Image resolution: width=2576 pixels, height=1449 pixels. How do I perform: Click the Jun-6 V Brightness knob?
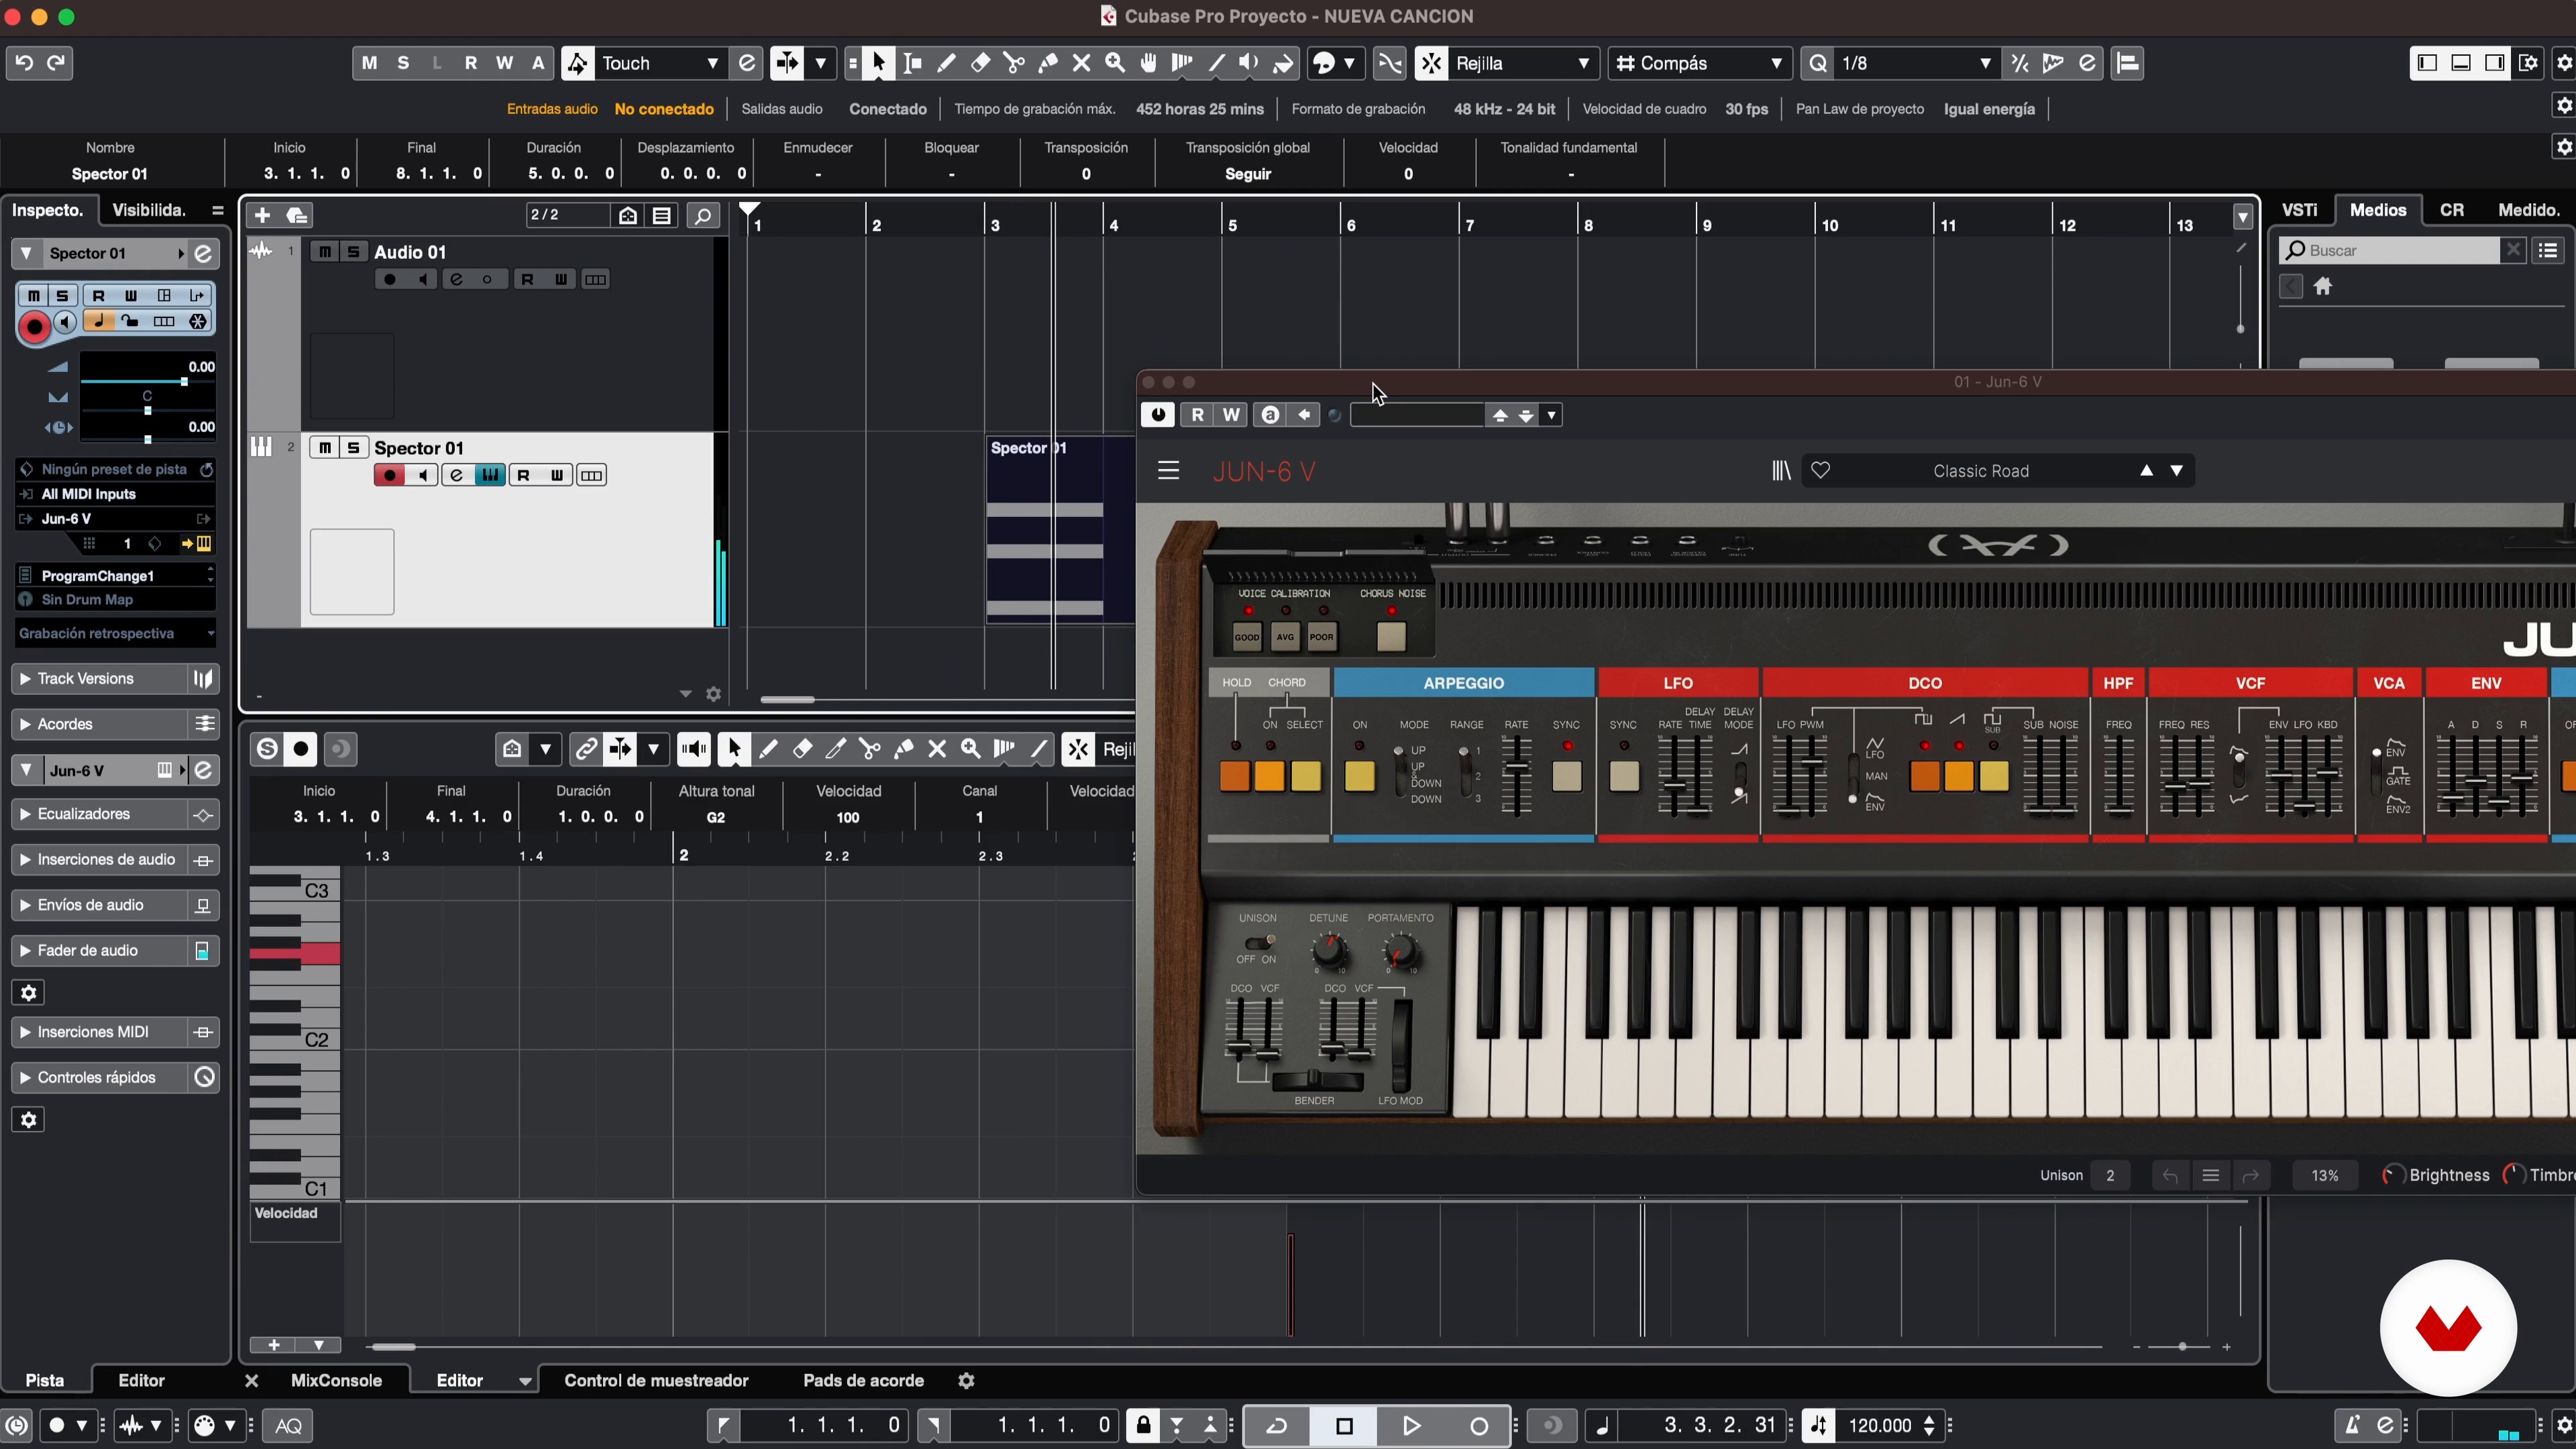[x=2394, y=1176]
